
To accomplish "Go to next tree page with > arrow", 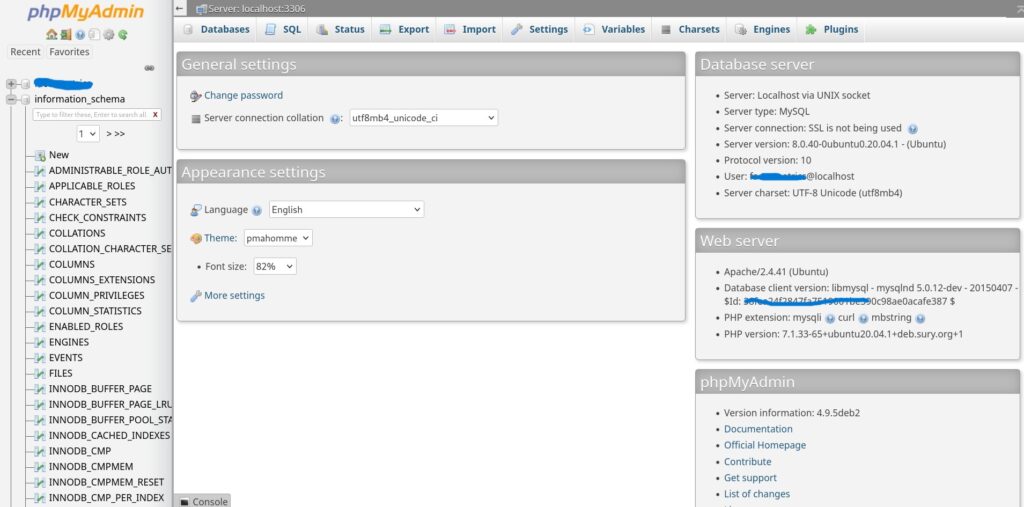I will [x=108, y=134].
